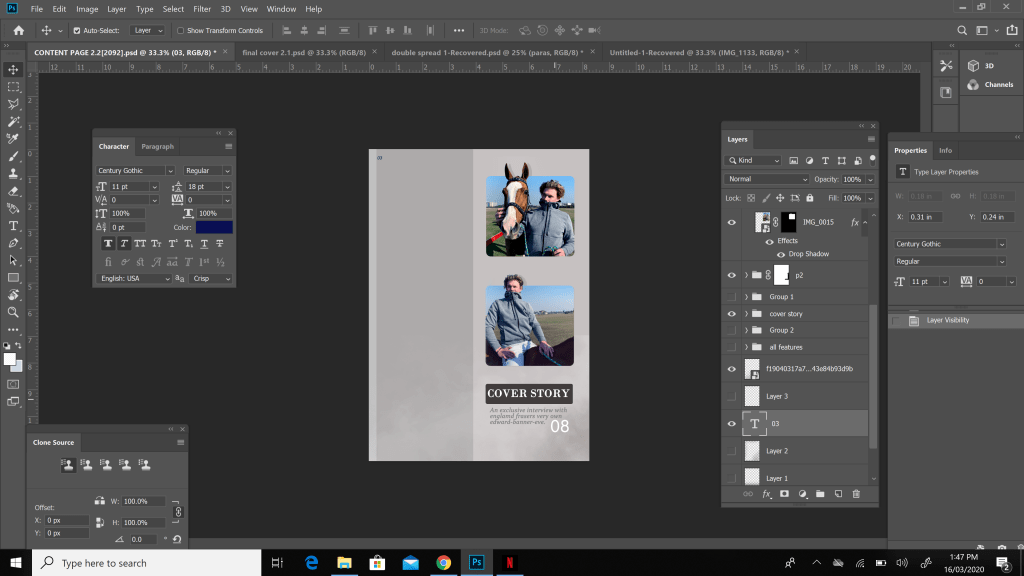This screenshot has height=576, width=1024.
Task: Hide the cover story group
Action: [x=732, y=313]
